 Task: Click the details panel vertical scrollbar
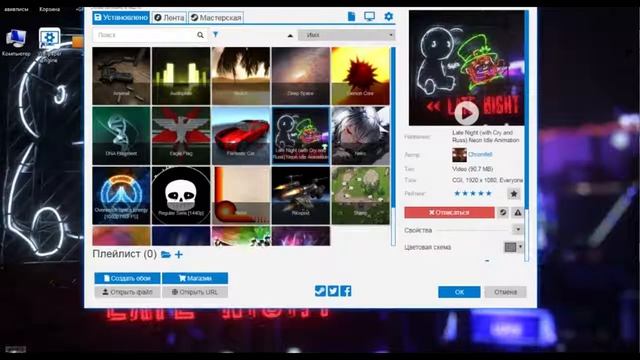527,136
